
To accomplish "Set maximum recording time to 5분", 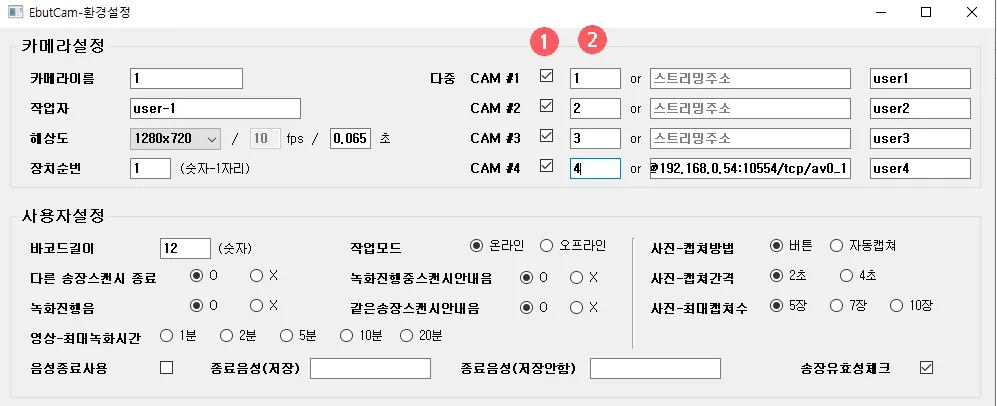I will point(287,336).
